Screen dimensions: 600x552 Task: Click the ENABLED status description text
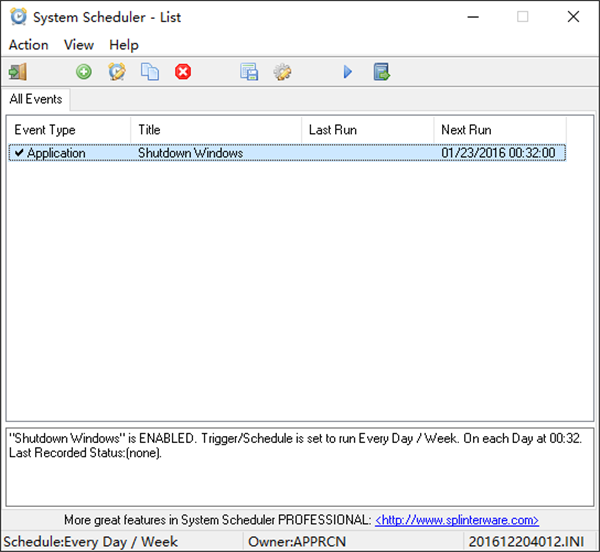coord(295,438)
